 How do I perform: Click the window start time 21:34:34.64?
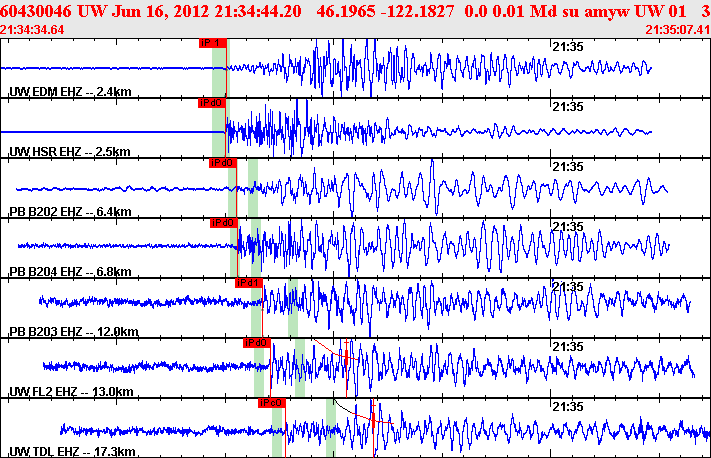[x=32, y=30]
